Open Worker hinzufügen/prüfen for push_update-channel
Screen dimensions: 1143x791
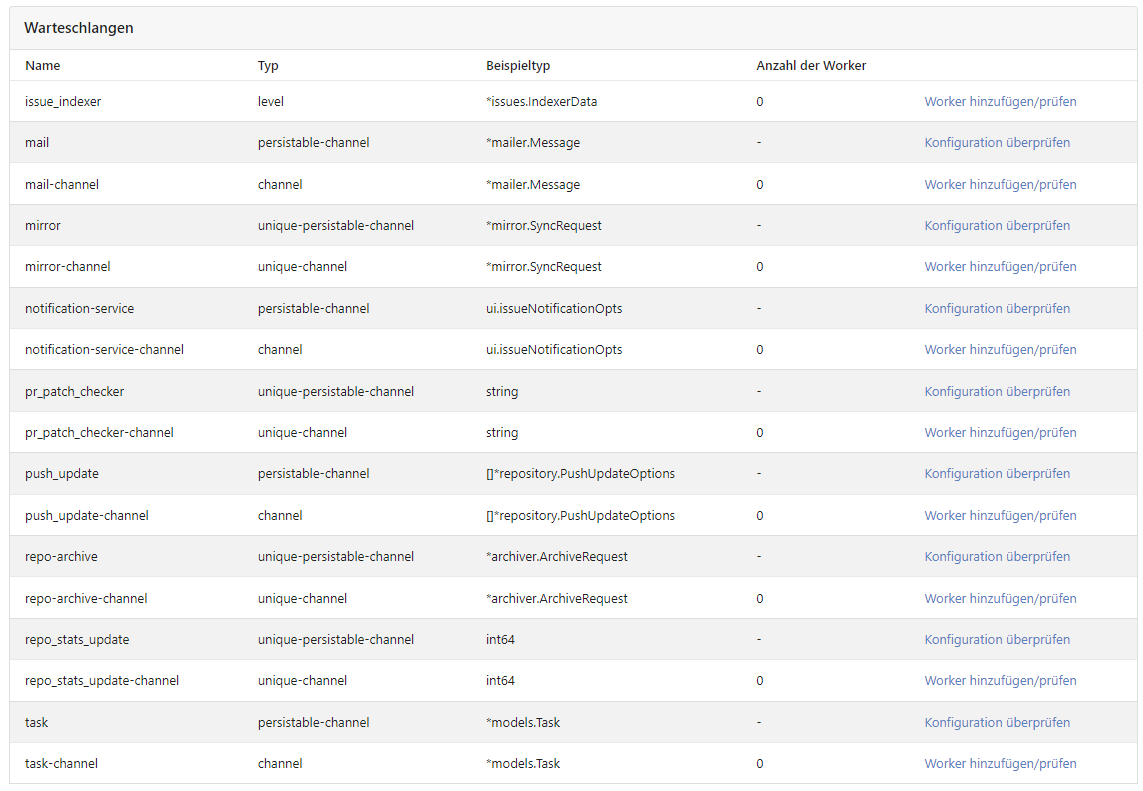point(1000,515)
